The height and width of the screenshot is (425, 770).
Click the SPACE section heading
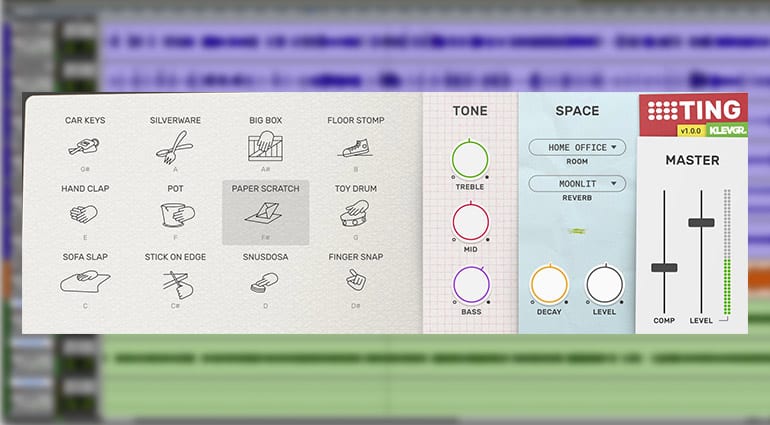coord(578,111)
